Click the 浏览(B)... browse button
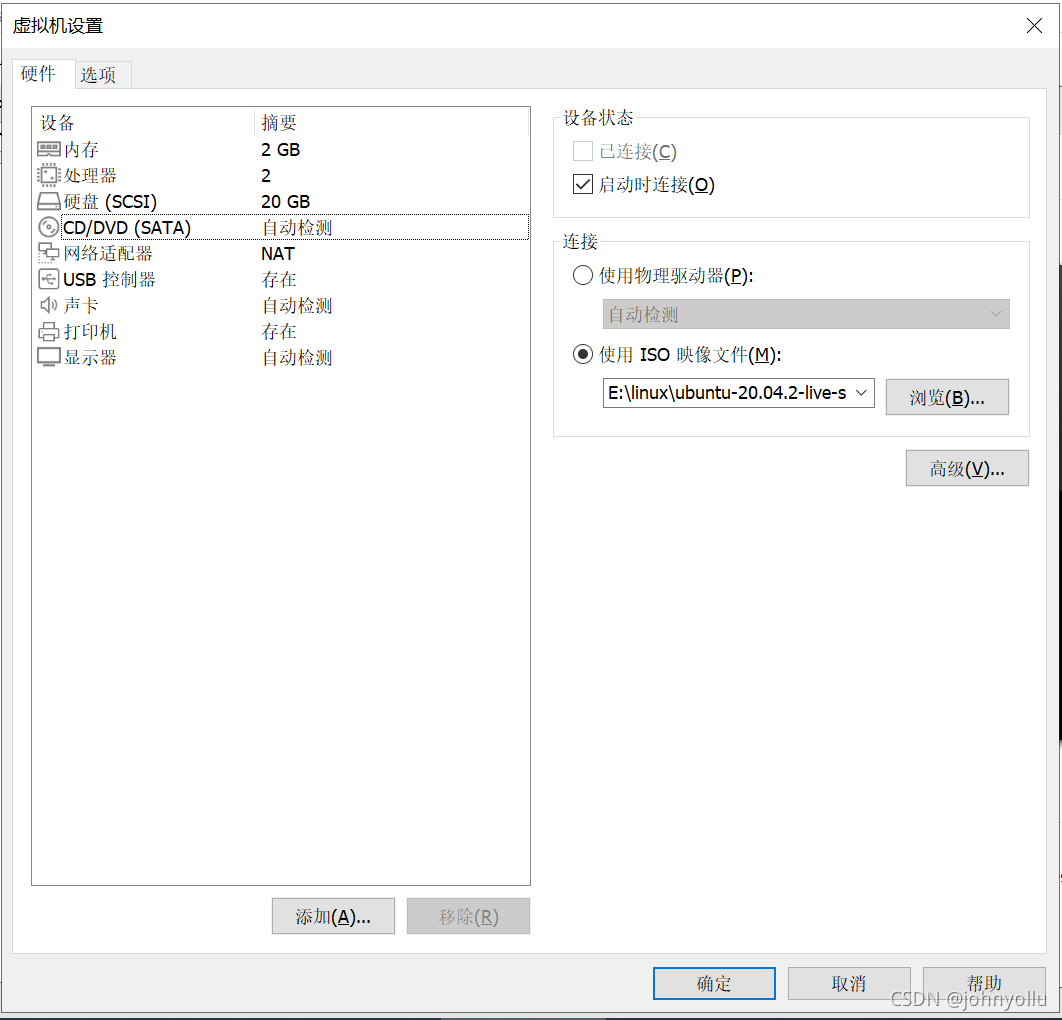Image resolution: width=1062 pixels, height=1020 pixels. point(947,397)
